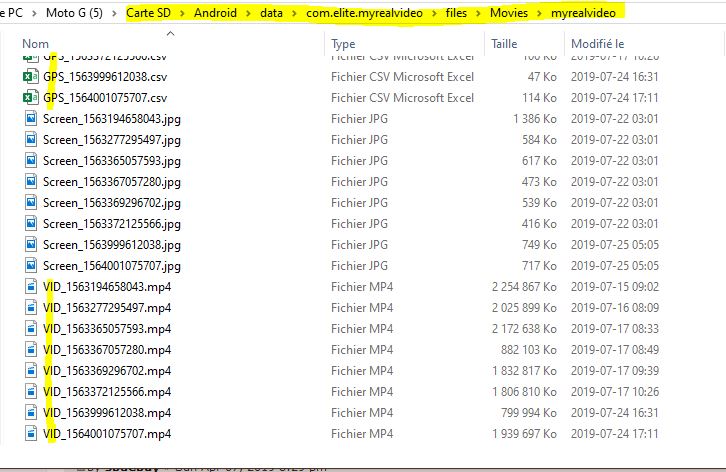726x472 pixels.
Task: Sort by Modifié le column header
Action: click(x=597, y=45)
